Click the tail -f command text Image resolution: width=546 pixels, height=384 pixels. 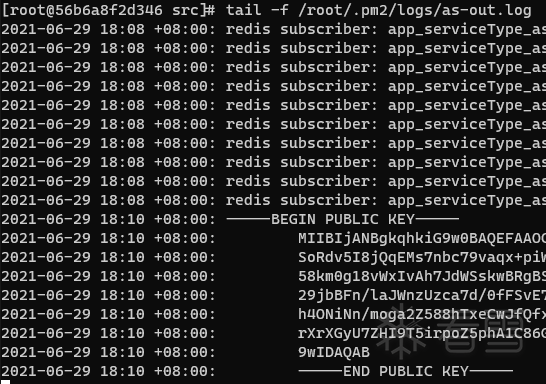point(257,10)
